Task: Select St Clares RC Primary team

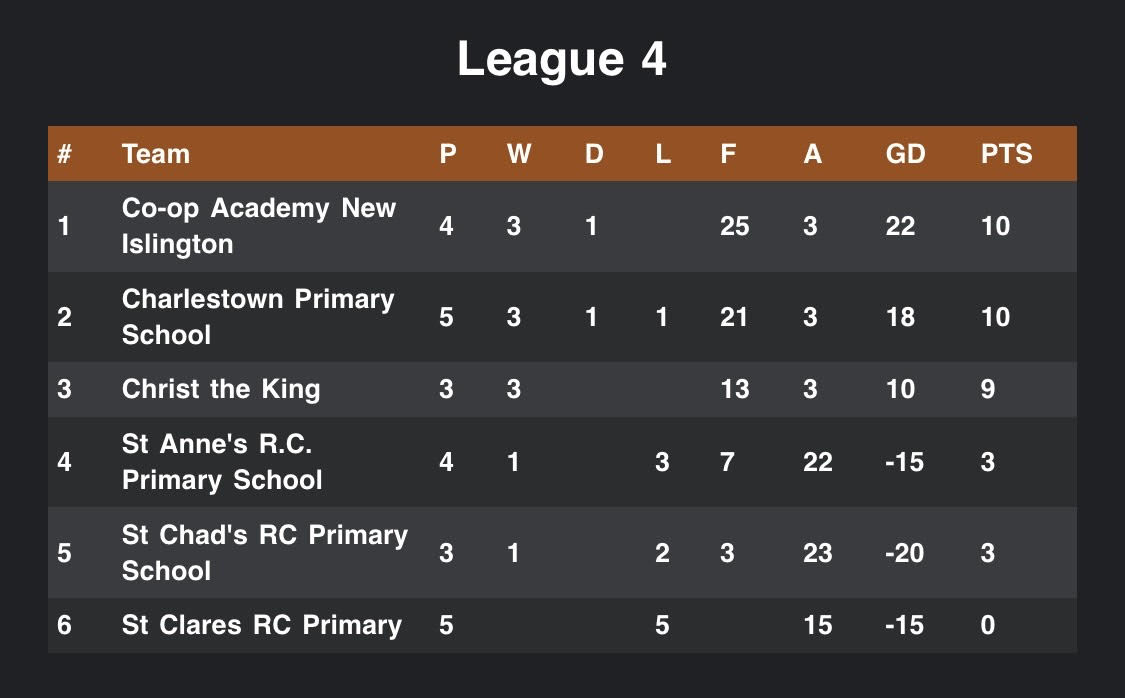Action: coord(261,625)
